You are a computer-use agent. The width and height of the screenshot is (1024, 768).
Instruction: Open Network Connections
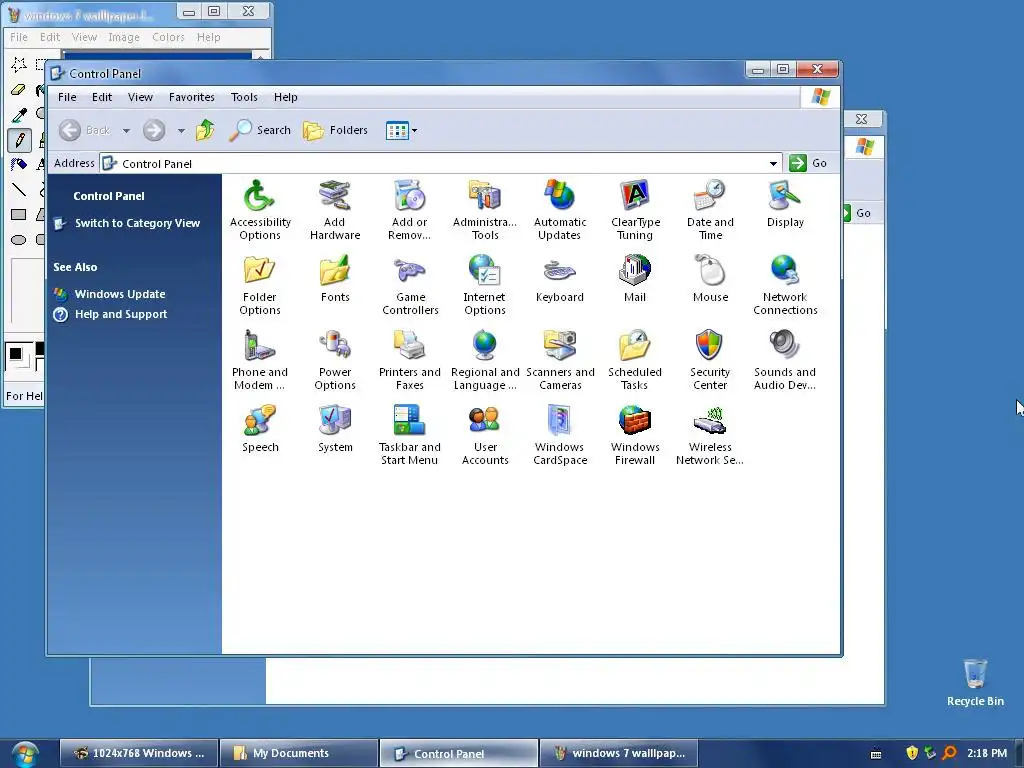pos(785,285)
